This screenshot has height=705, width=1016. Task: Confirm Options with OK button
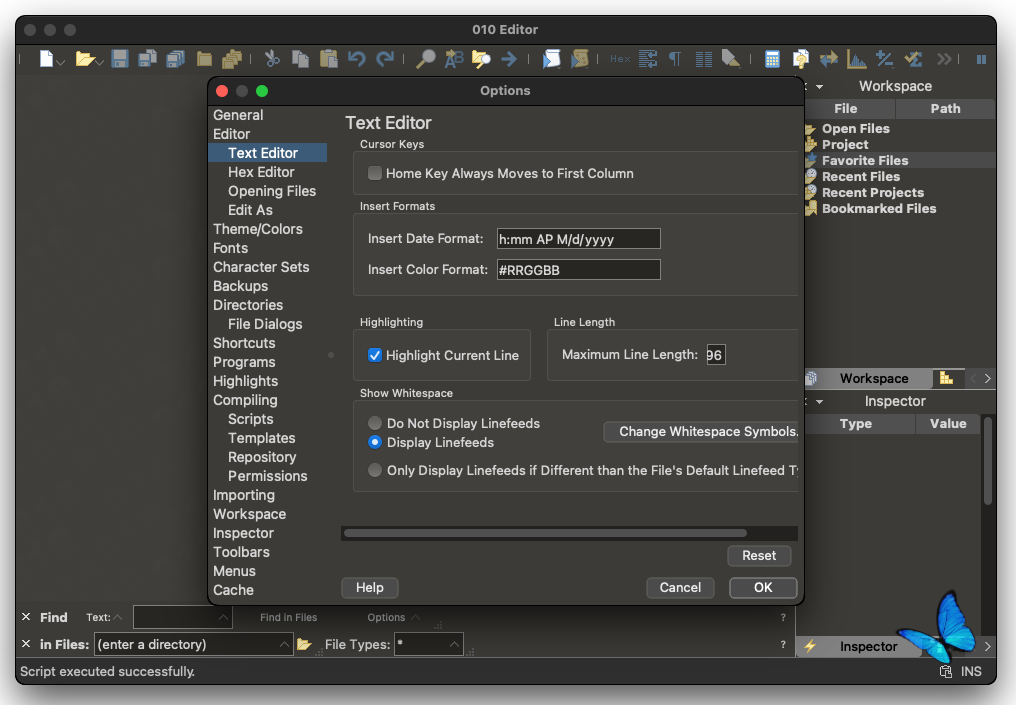(763, 587)
